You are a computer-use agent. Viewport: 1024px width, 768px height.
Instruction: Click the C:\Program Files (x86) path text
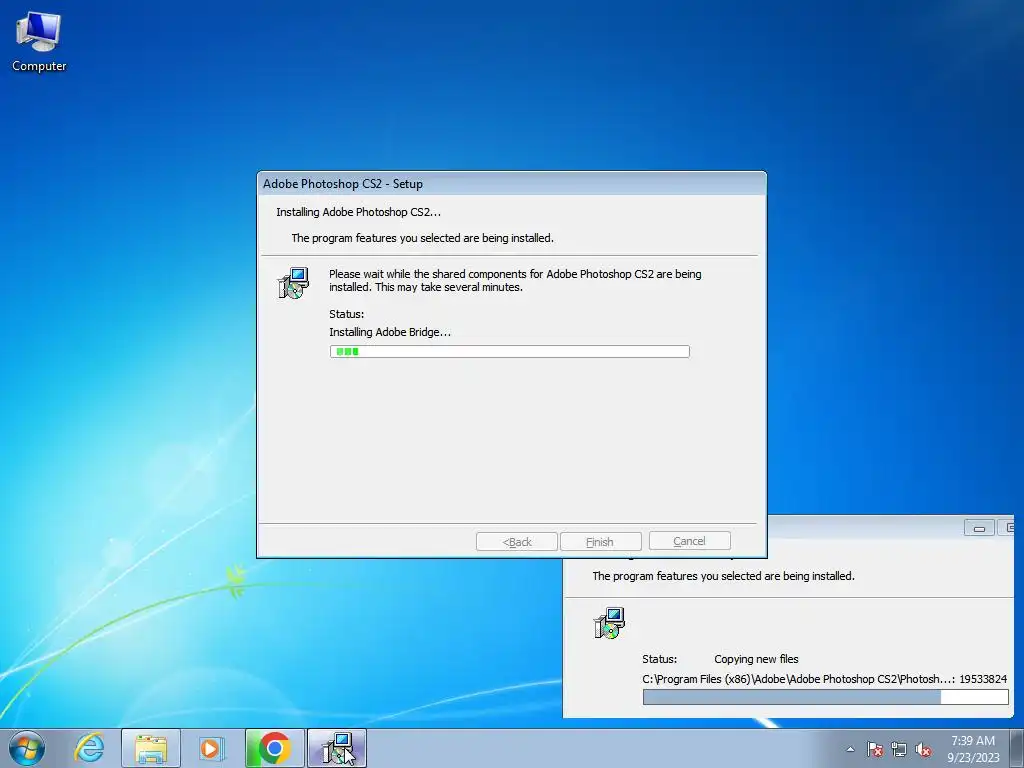point(798,679)
